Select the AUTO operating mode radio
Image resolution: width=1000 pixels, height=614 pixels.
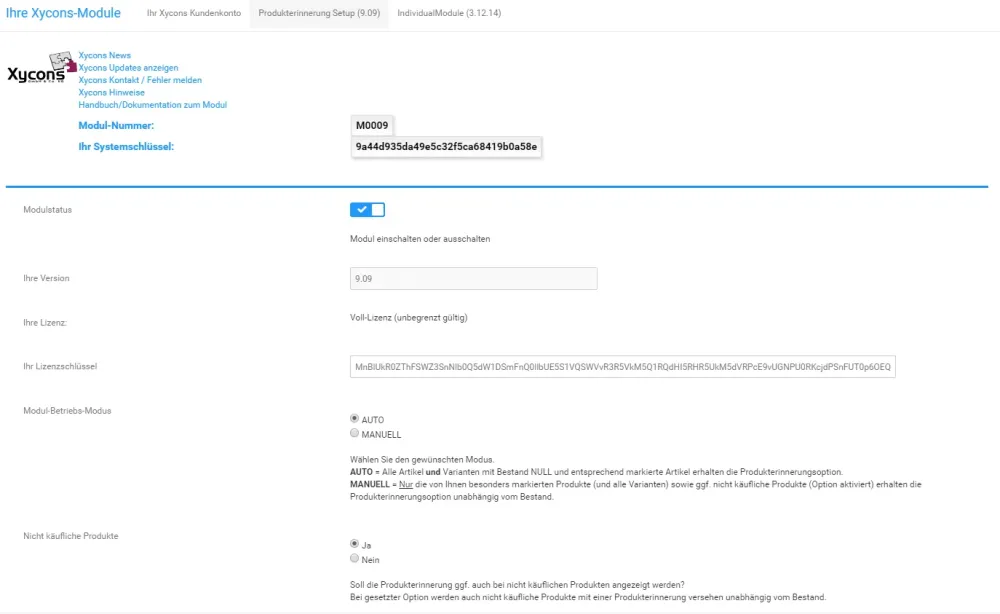point(355,418)
